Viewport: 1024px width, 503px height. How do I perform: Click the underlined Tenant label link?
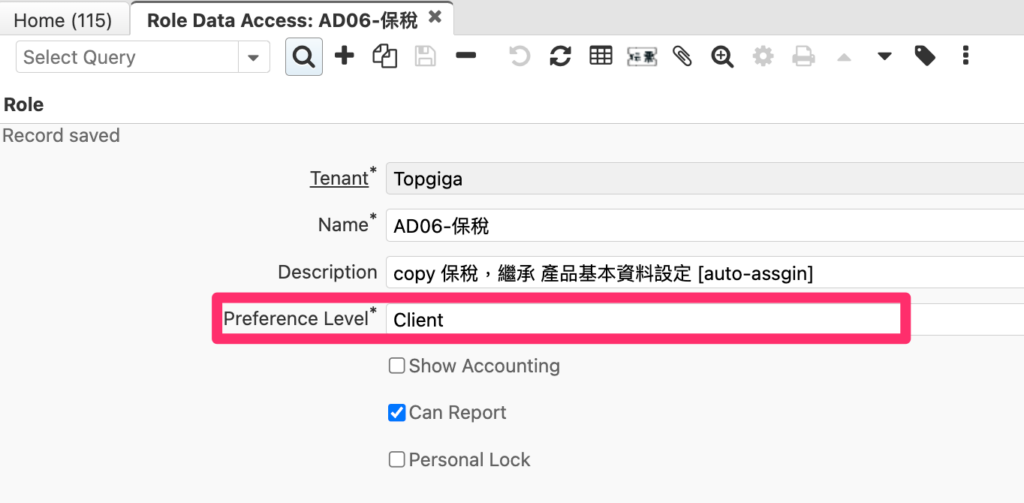coord(340,178)
